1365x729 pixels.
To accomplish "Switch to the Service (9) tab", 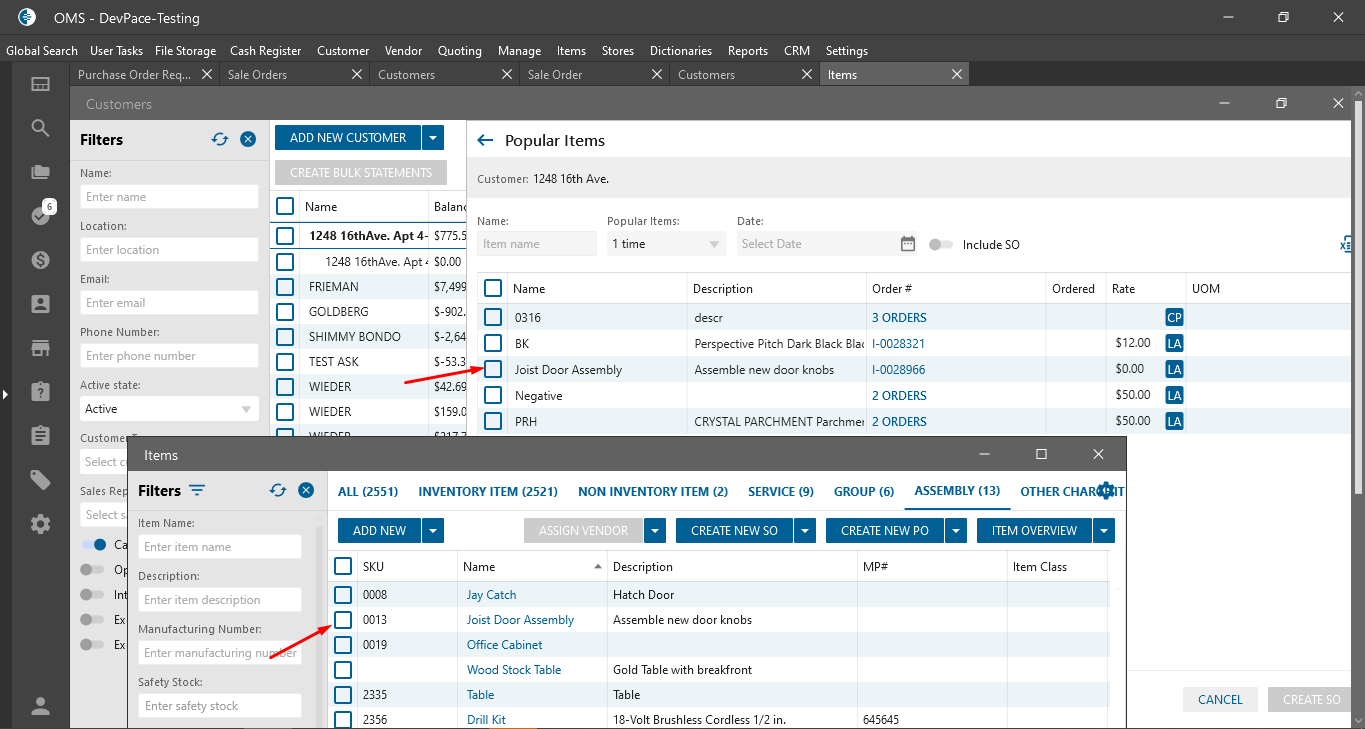I will coord(780,491).
